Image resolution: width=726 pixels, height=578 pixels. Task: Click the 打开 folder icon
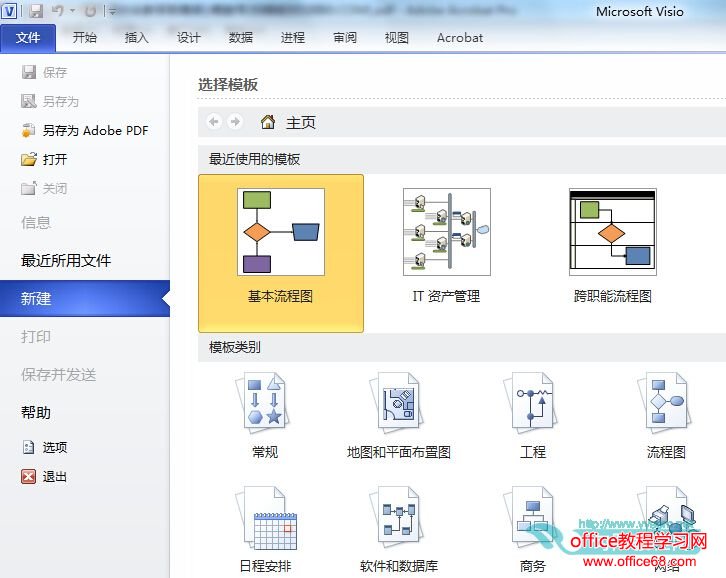[29, 160]
